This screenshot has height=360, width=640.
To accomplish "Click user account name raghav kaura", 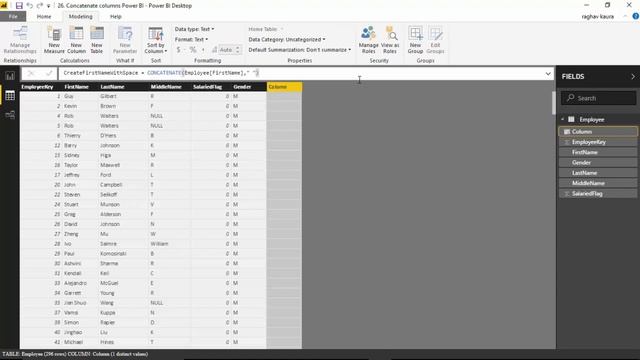I will (x=598, y=16).
